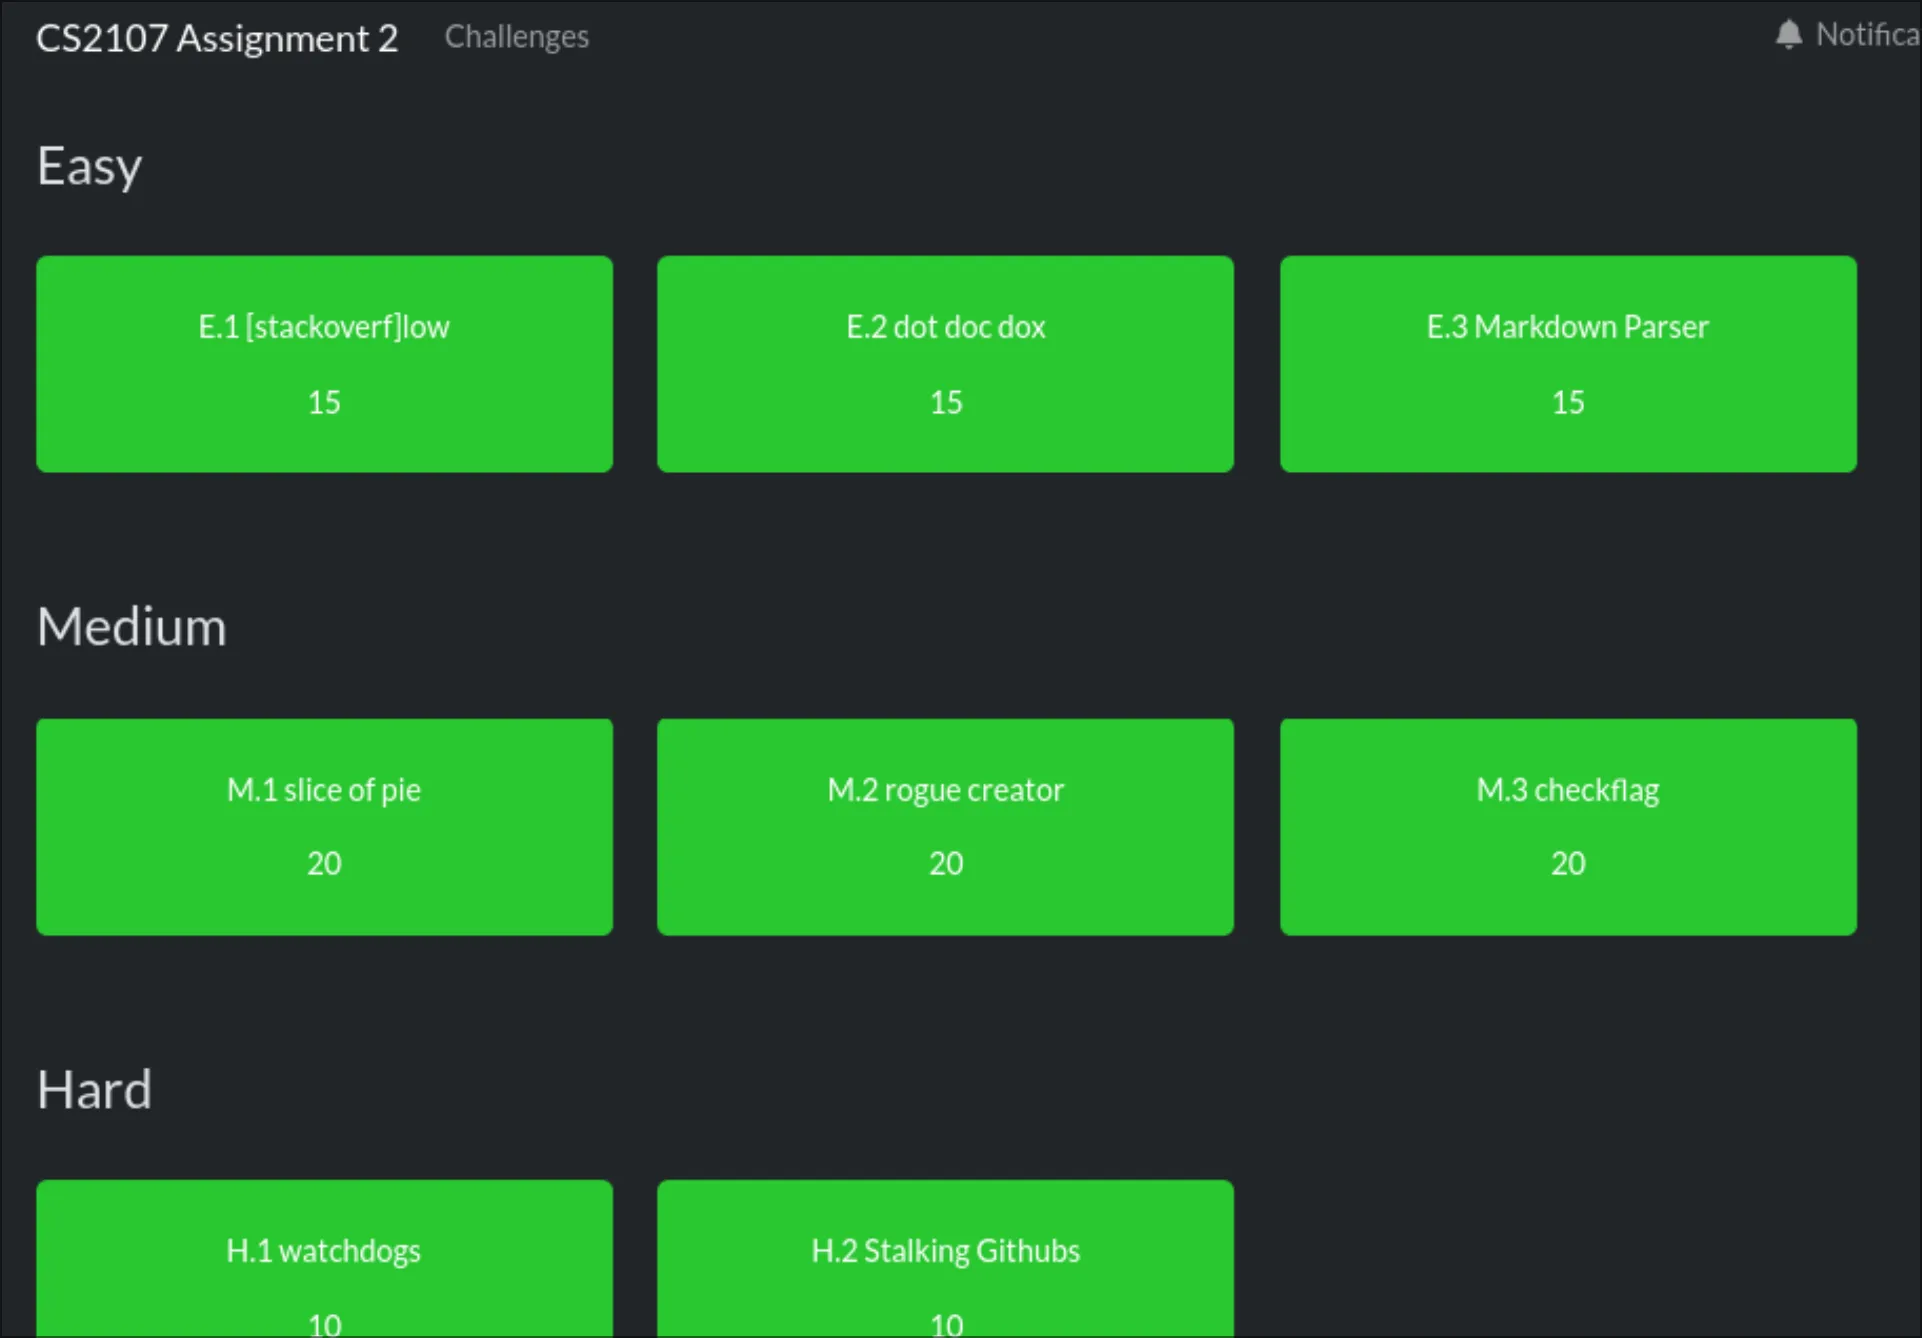Click the Medium section heading

pyautogui.click(x=131, y=627)
